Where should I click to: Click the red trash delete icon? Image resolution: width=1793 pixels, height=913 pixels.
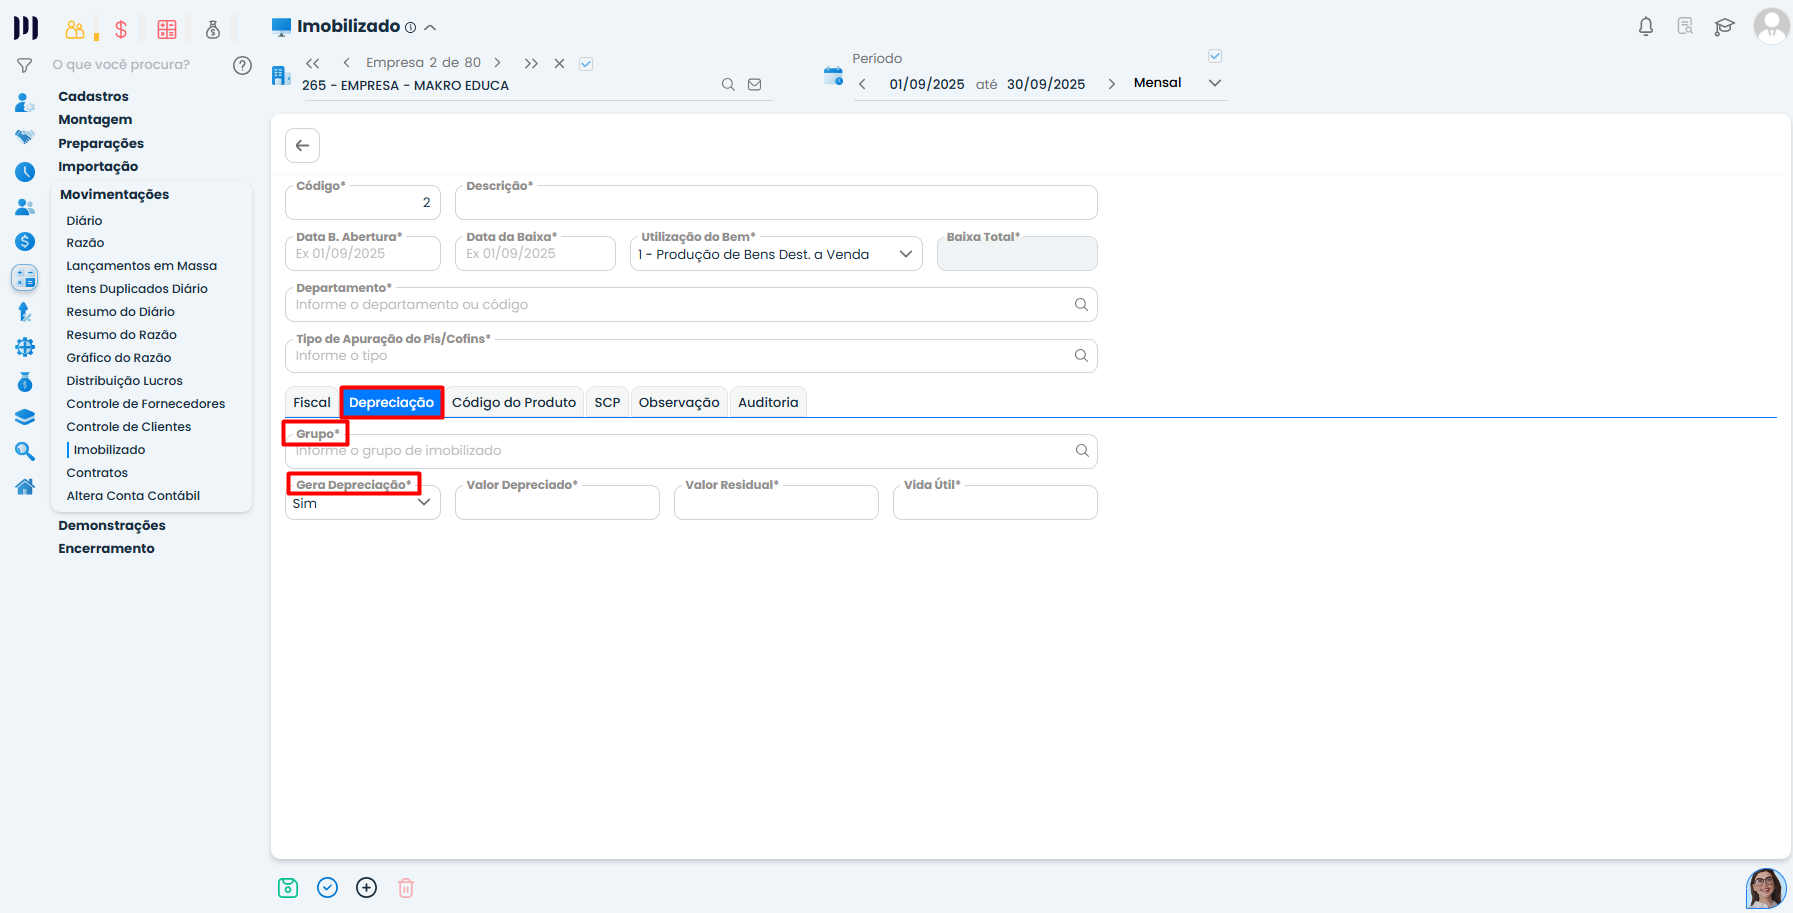tap(406, 887)
